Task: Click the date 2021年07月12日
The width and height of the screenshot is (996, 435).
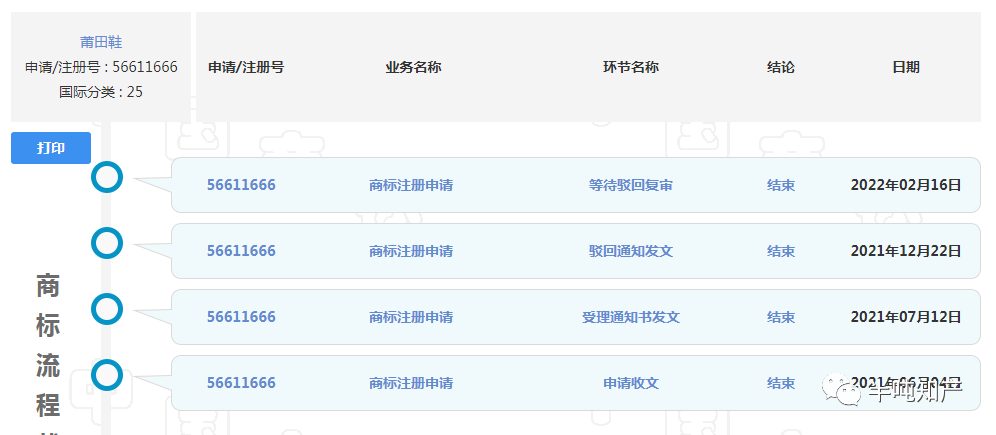Action: pyautogui.click(x=905, y=317)
